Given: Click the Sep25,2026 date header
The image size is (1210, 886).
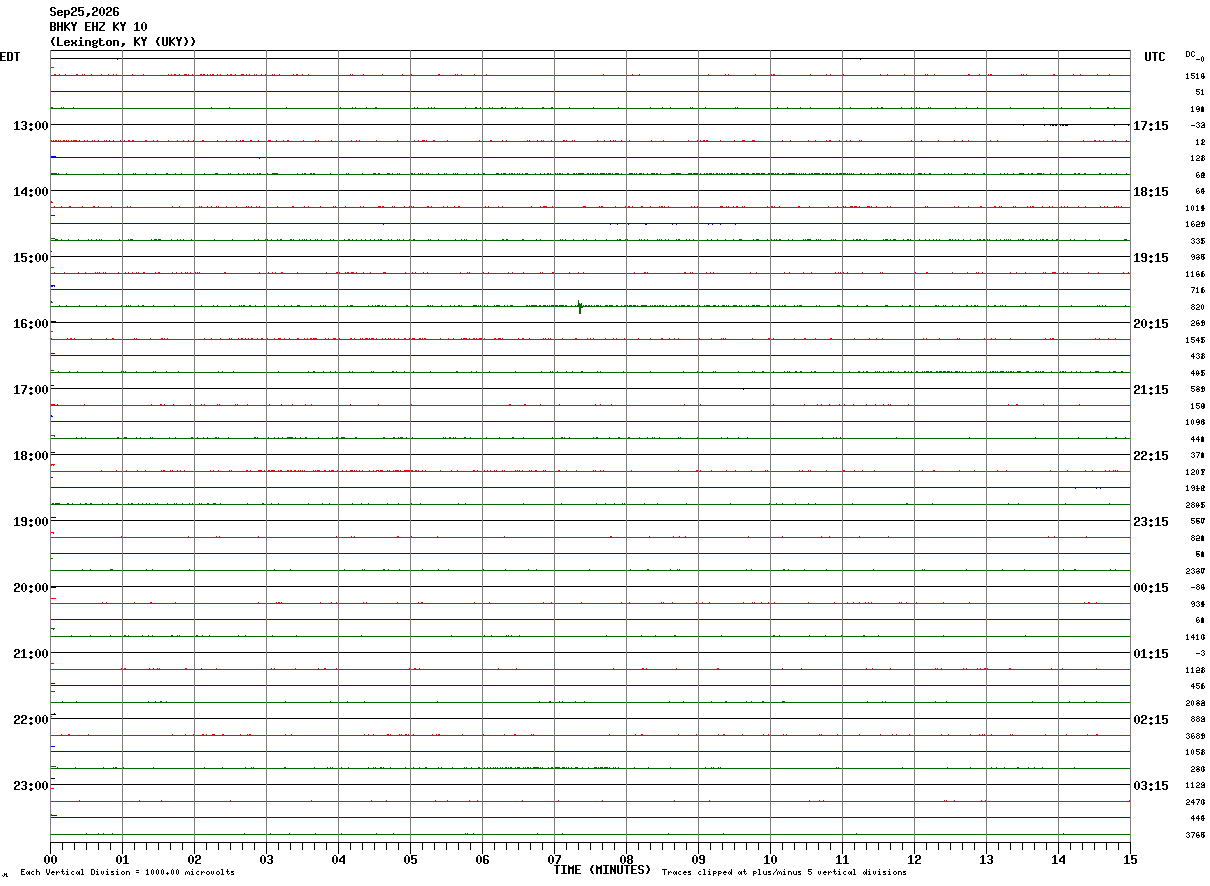Looking at the screenshot, I should point(84,12).
